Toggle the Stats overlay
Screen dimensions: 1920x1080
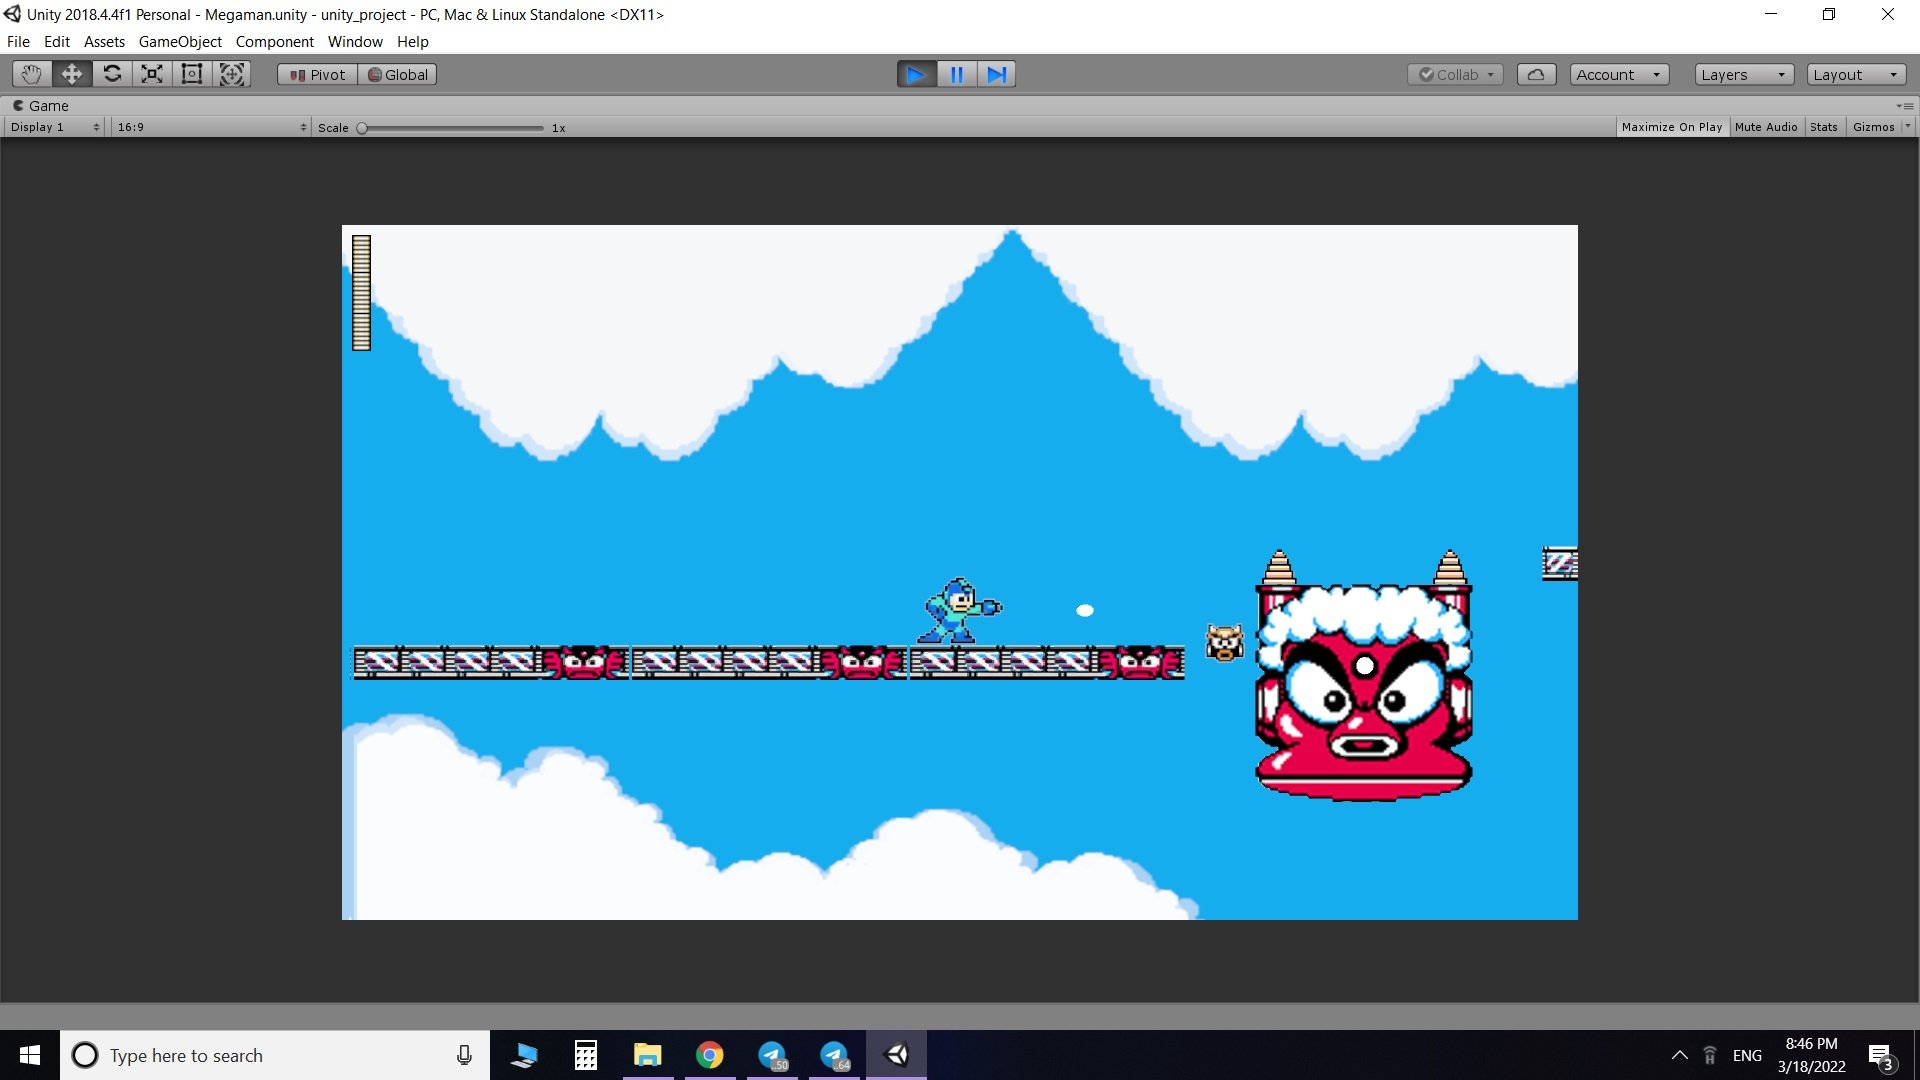coord(1824,127)
